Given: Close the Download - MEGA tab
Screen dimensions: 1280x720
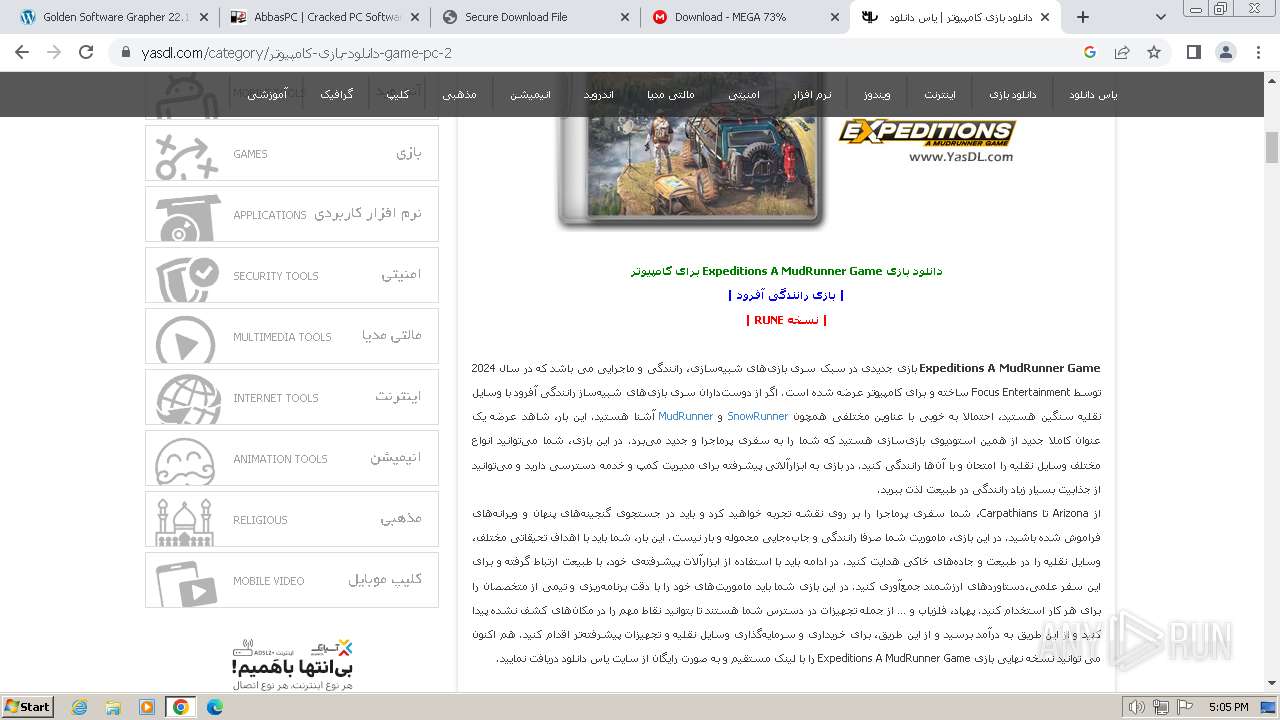Looking at the screenshot, I should pos(835,17).
